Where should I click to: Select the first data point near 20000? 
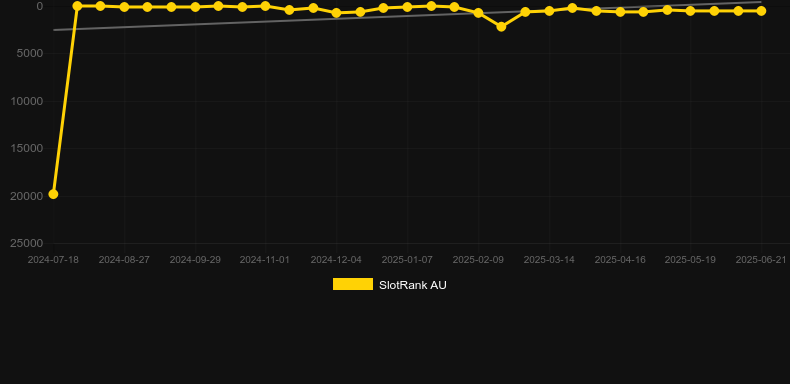click(53, 194)
